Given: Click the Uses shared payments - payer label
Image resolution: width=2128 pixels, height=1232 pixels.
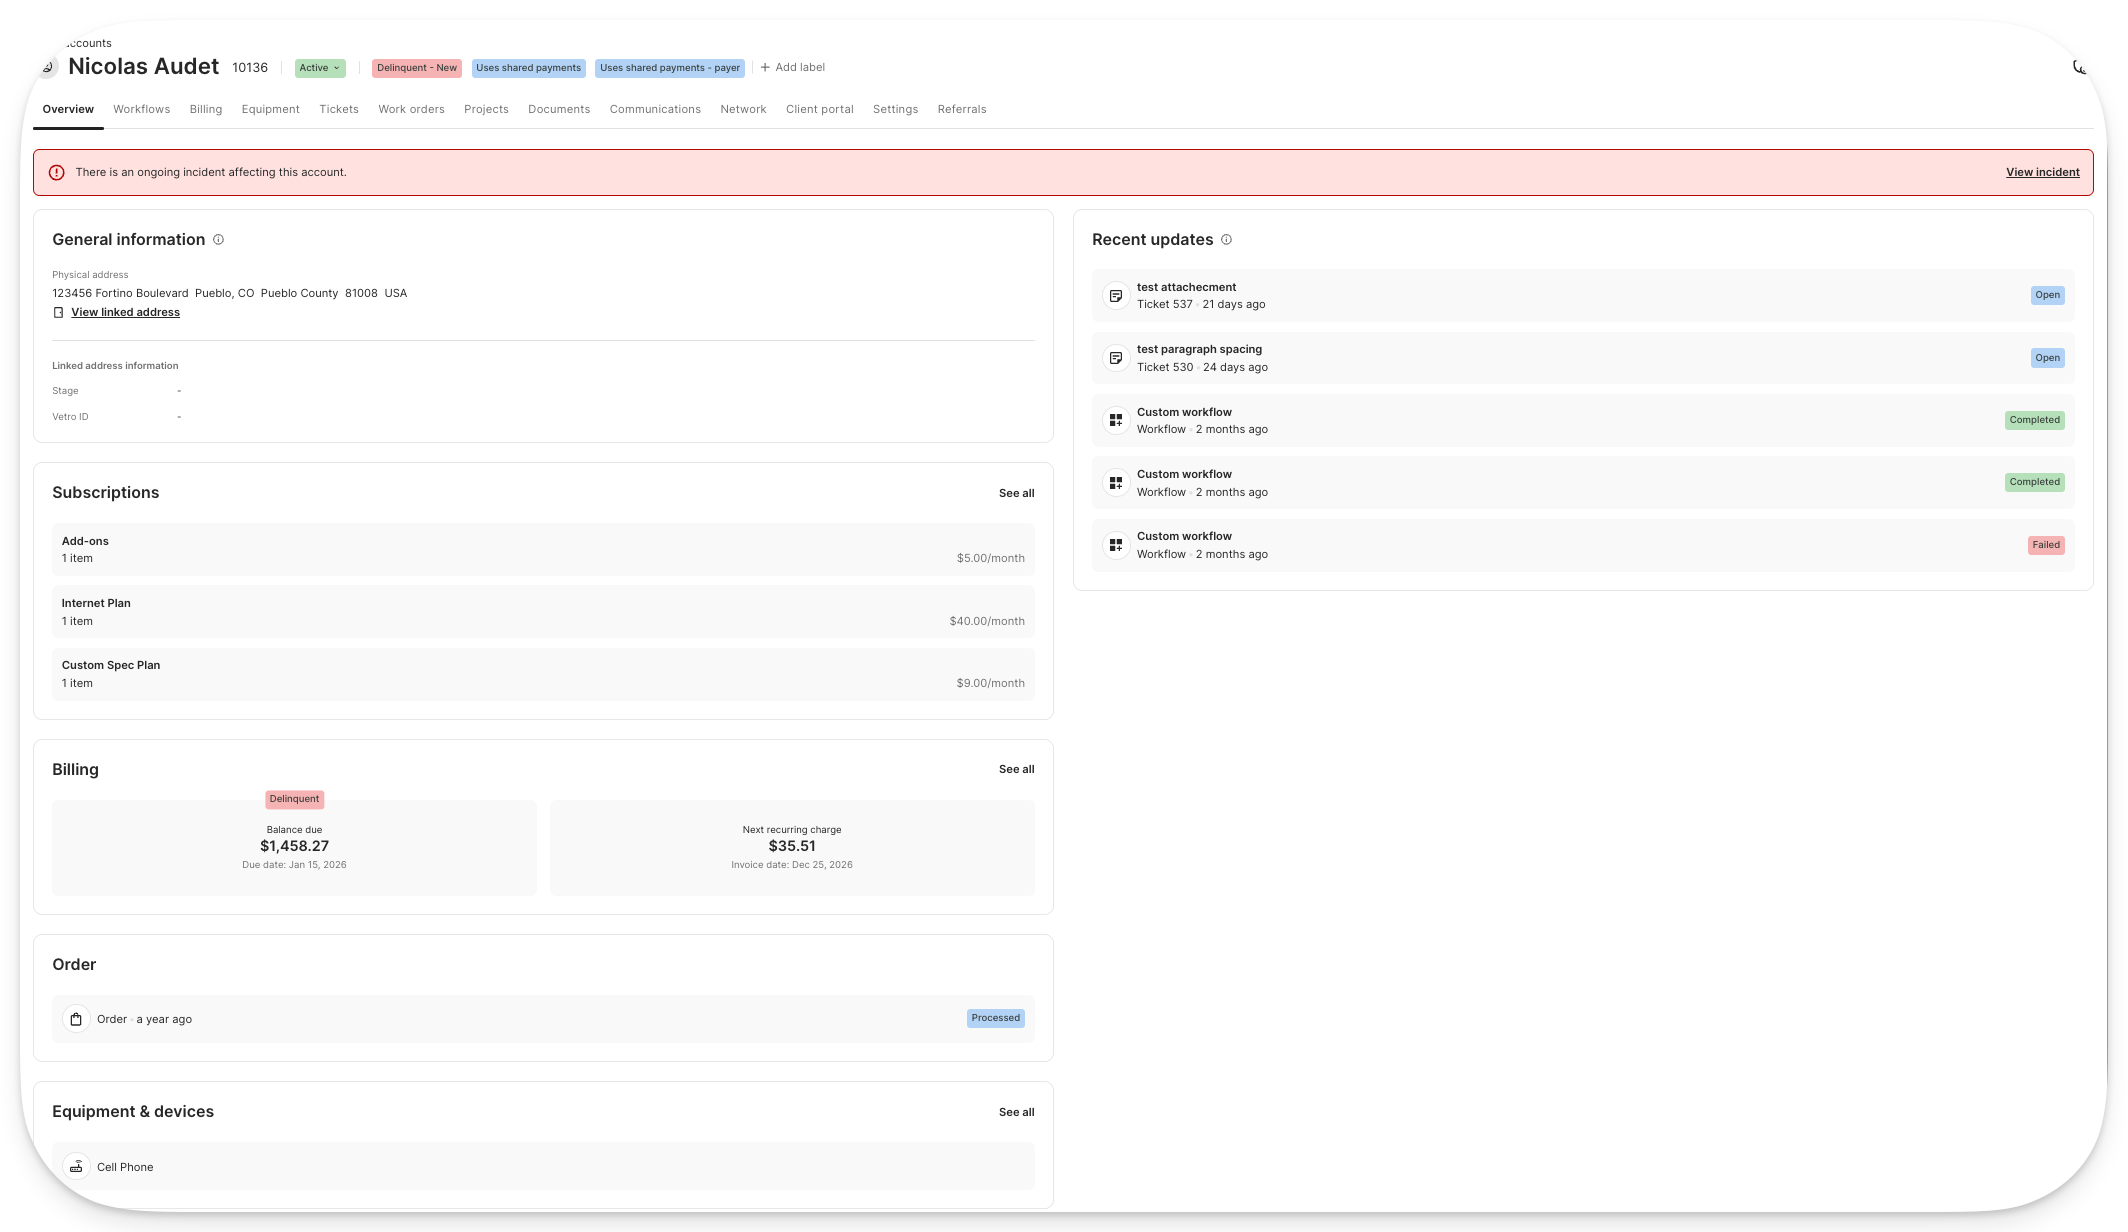Looking at the screenshot, I should pos(670,68).
